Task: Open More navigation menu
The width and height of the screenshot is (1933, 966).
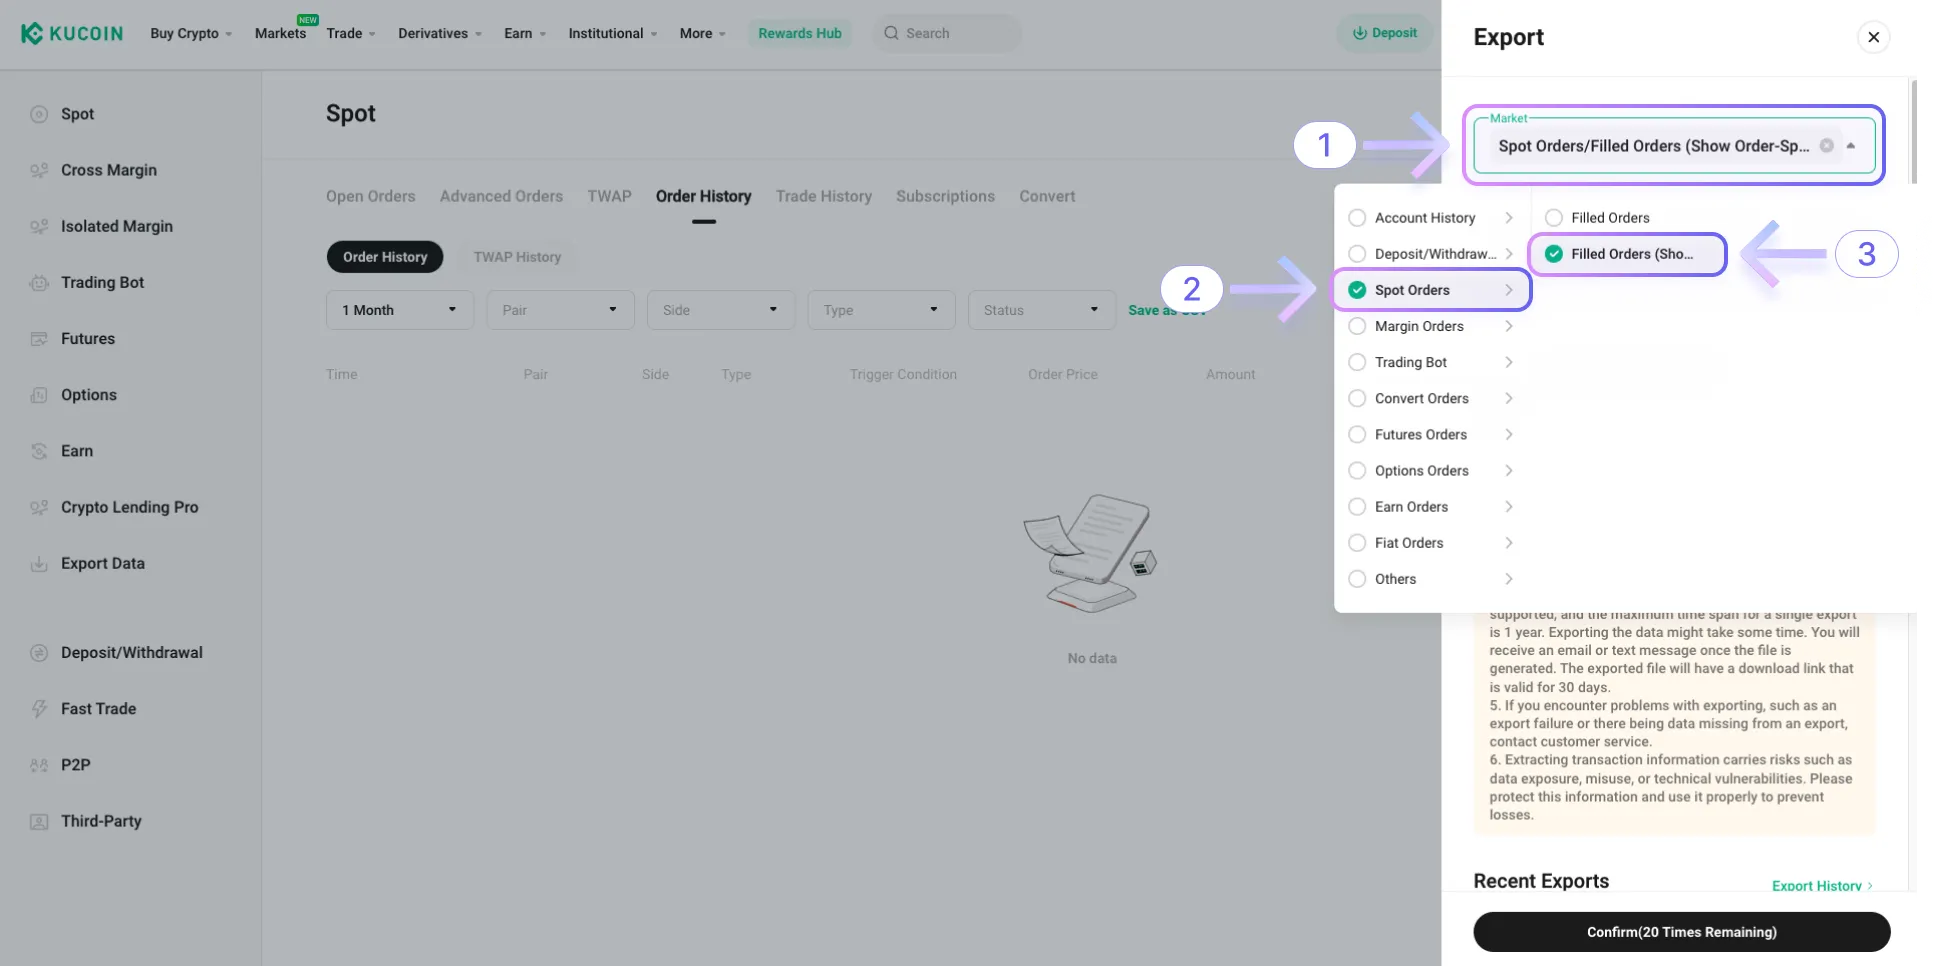Action: point(703,33)
